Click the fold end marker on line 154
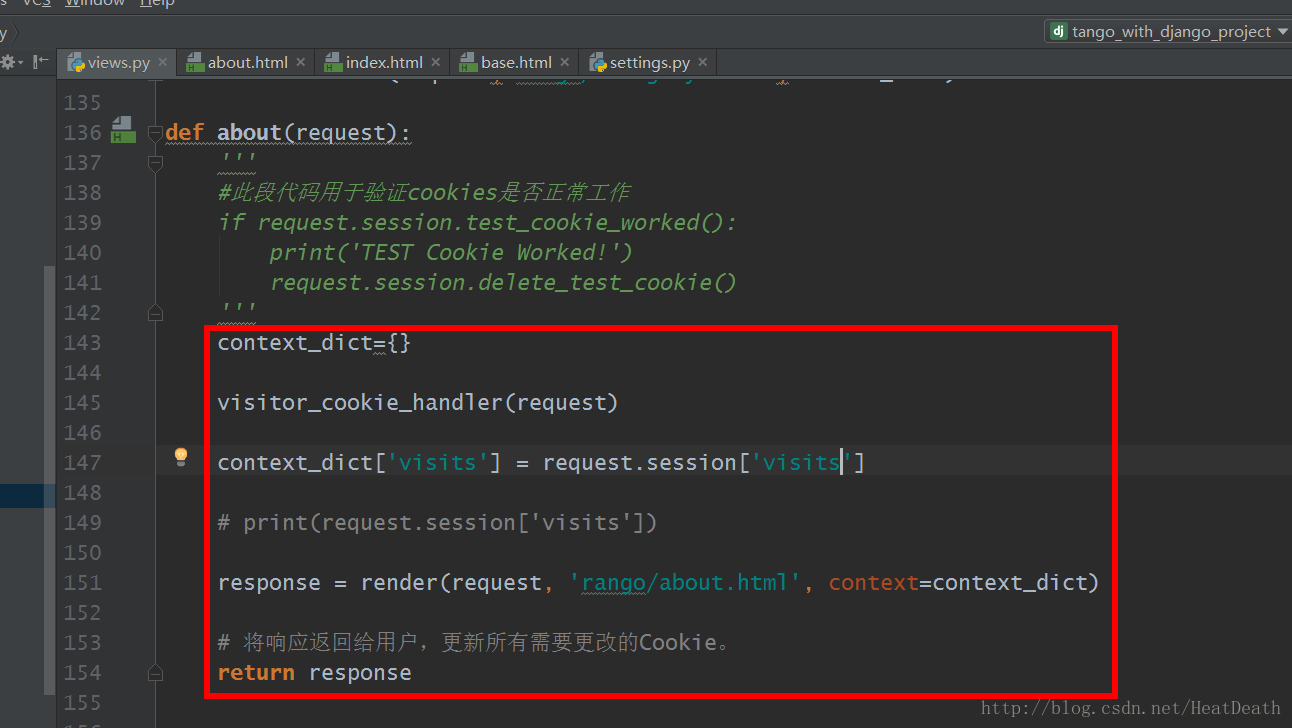The width and height of the screenshot is (1292, 728). 155,672
